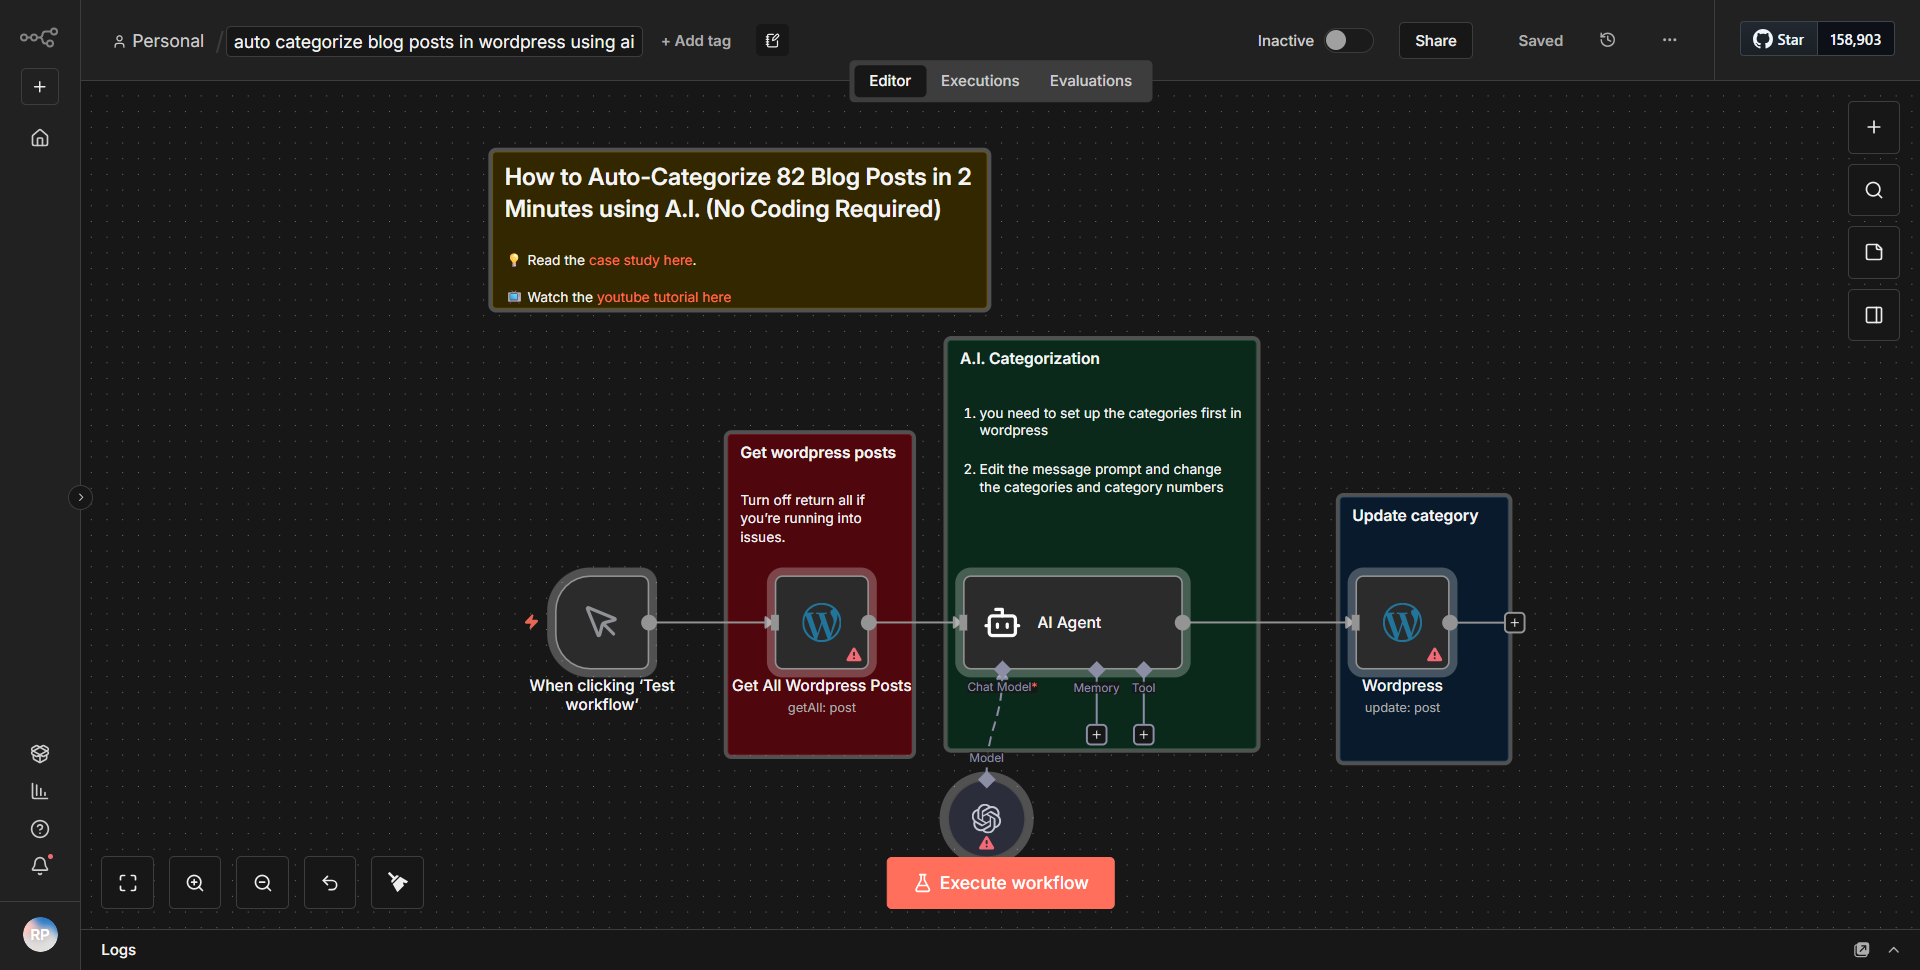
Task: Edit the workflow name field
Action: coord(434,41)
